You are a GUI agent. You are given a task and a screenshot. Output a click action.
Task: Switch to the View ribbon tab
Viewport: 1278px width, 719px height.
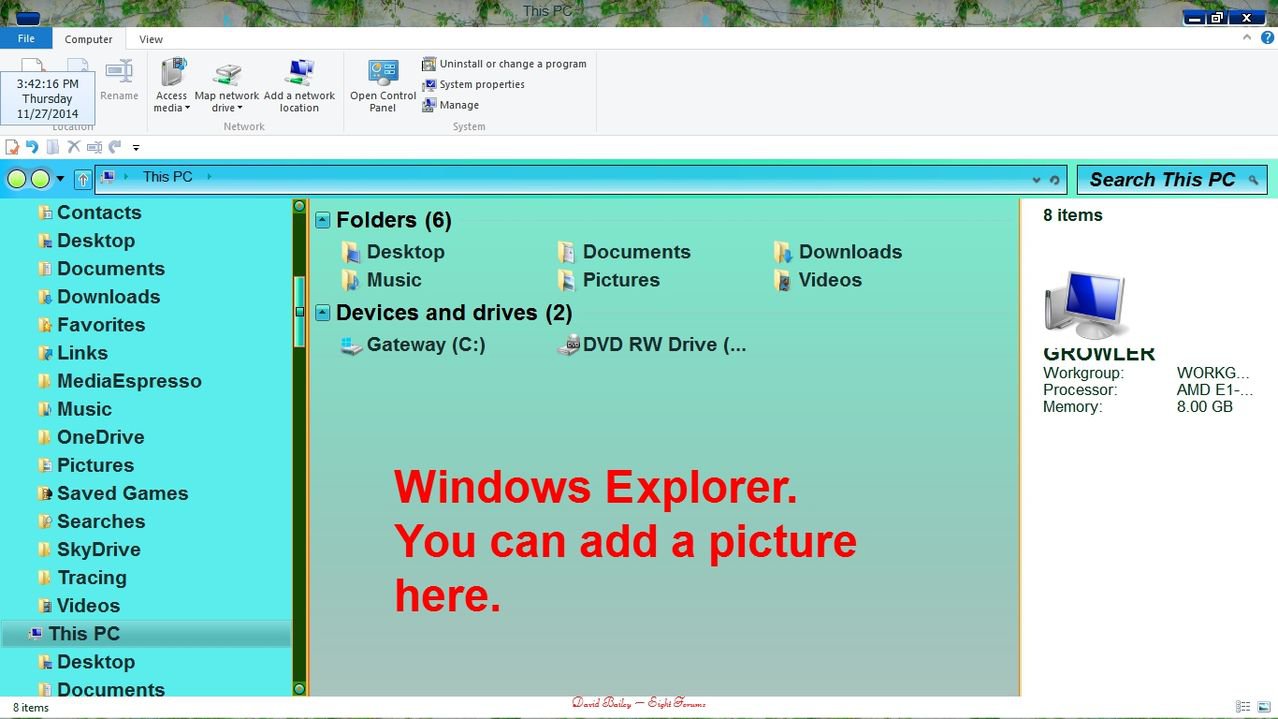coord(151,39)
